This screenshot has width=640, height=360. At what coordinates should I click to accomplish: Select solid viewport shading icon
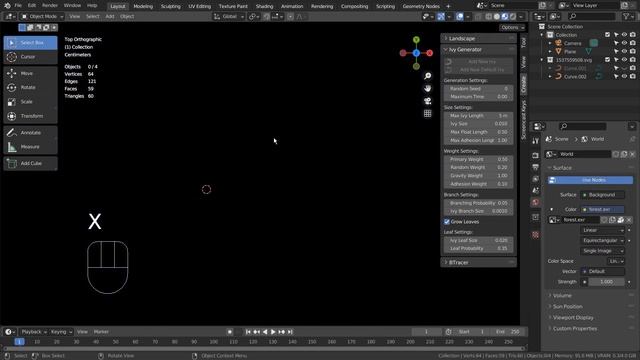[x=497, y=17]
